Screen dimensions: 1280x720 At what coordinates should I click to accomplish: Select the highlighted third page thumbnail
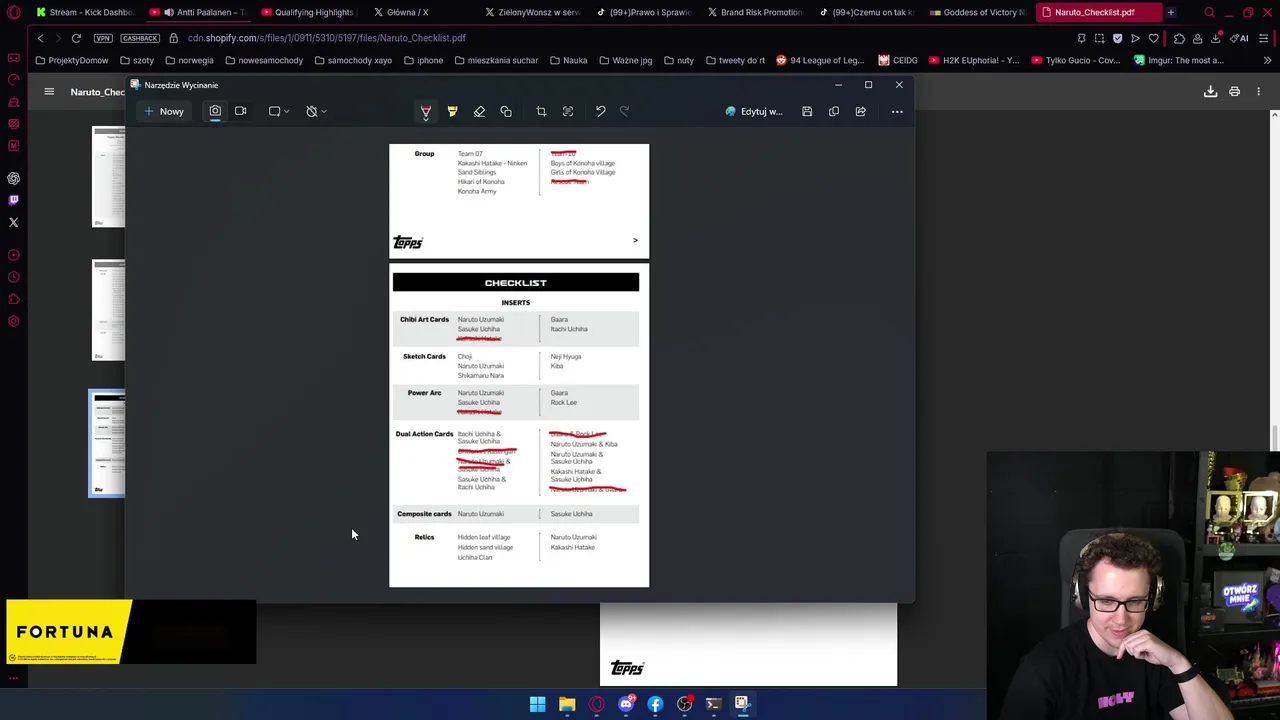[x=107, y=443]
